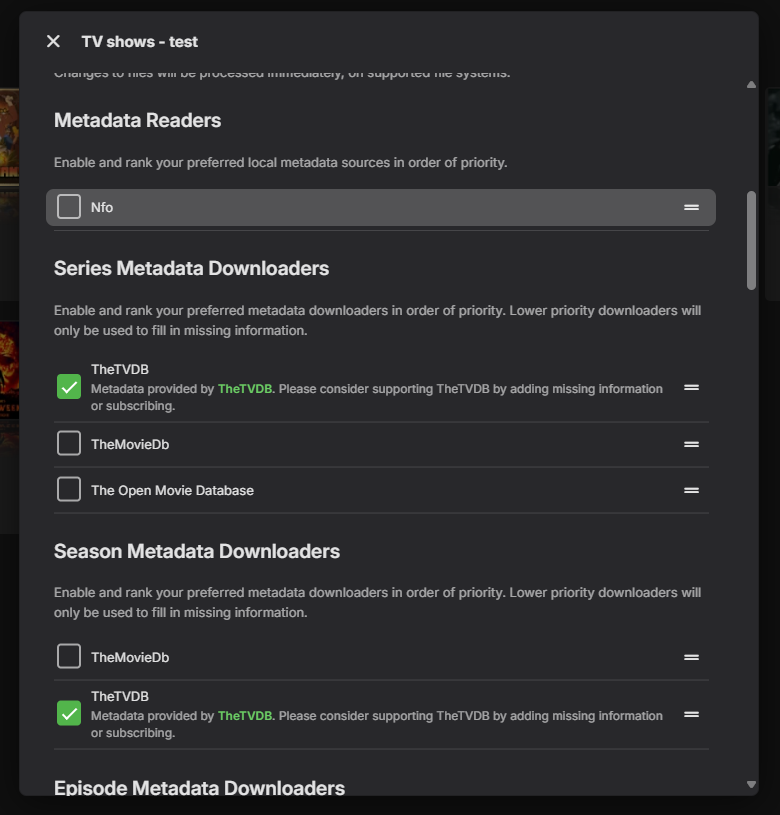Viewport: 780px width, 815px height.
Task: Click drag handle for The Open Movie Database
Action: pyautogui.click(x=691, y=490)
